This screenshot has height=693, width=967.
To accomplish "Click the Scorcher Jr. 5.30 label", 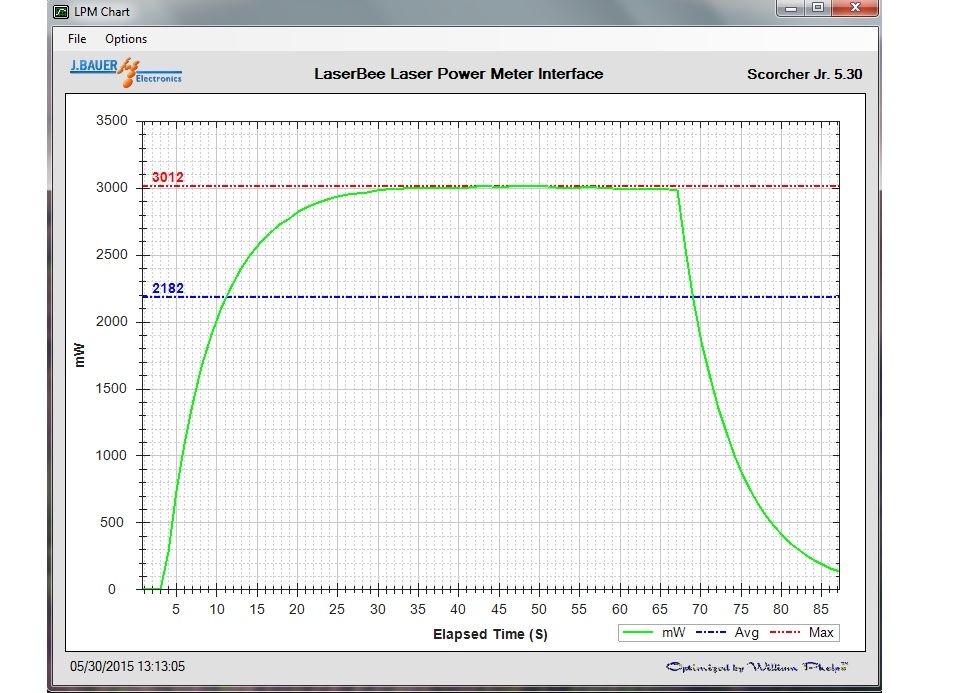I will pos(804,75).
